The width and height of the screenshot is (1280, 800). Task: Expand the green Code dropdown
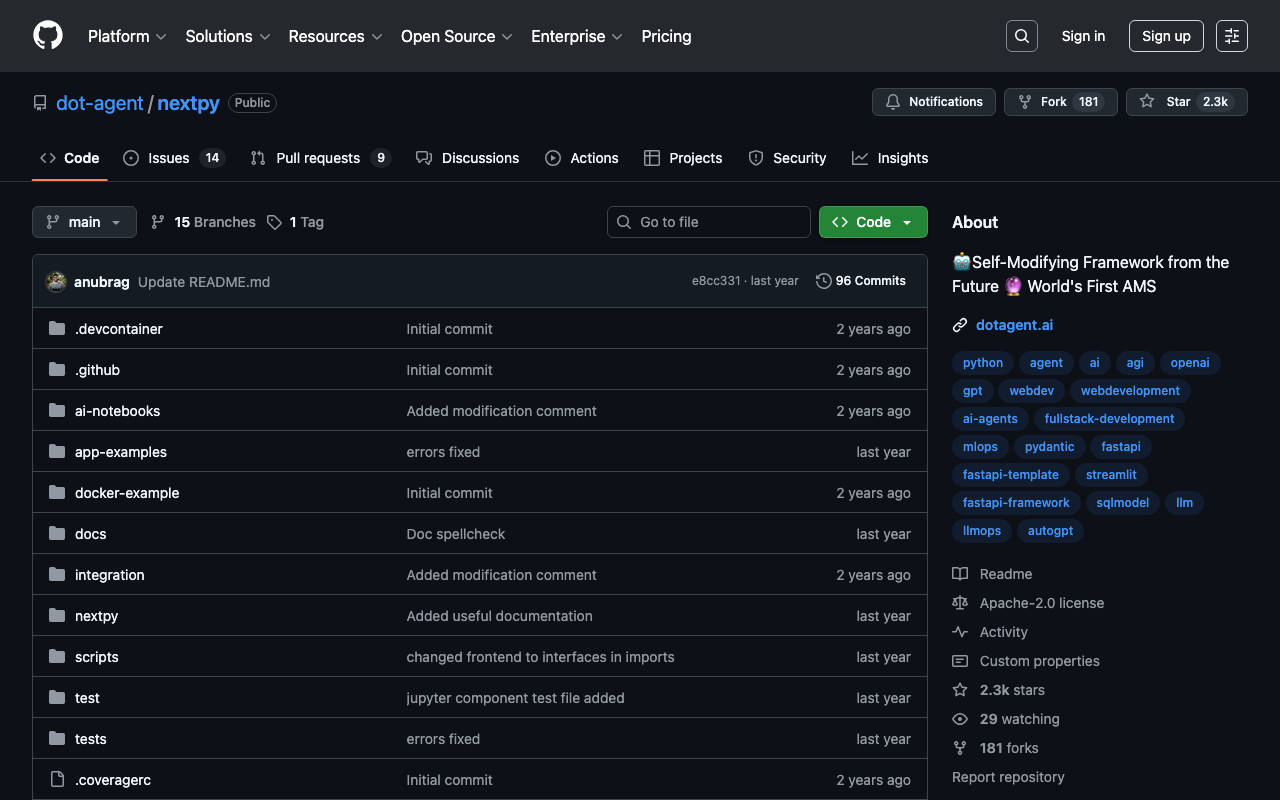pyautogui.click(x=872, y=222)
